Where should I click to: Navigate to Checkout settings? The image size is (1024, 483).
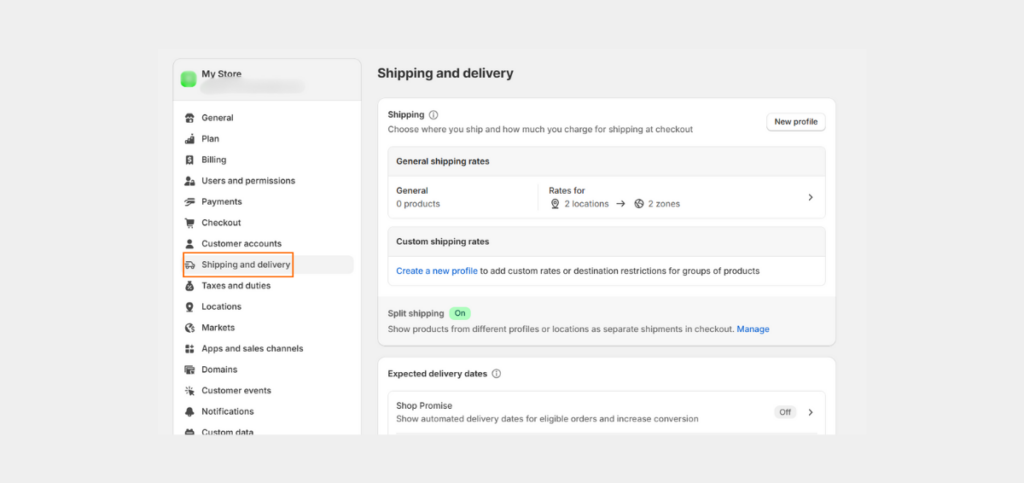(221, 223)
